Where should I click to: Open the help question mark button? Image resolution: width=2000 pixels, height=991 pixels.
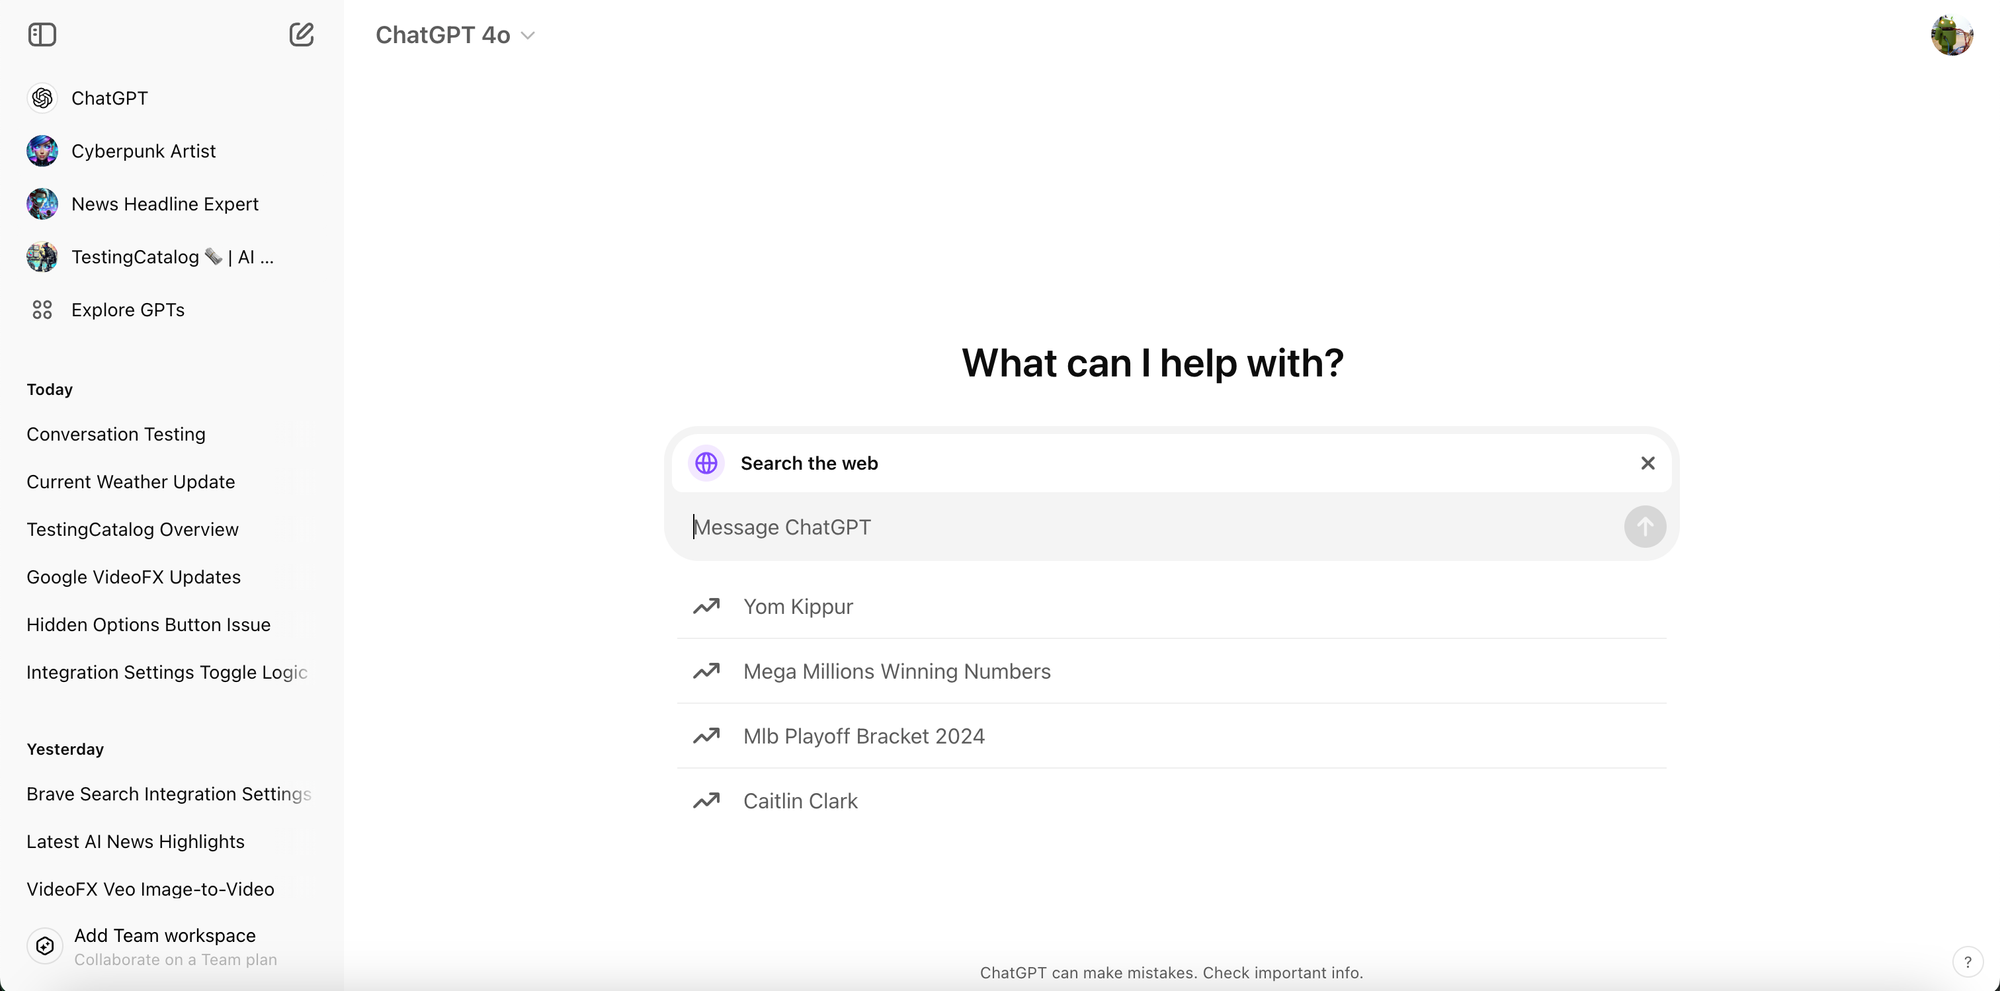(1967, 962)
